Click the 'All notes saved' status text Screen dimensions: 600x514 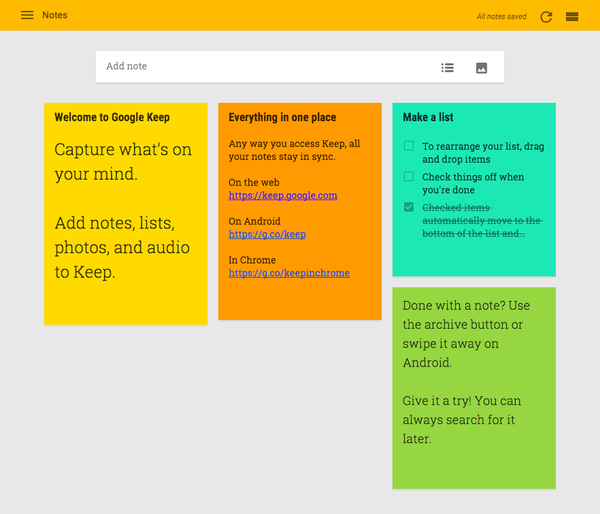point(501,16)
